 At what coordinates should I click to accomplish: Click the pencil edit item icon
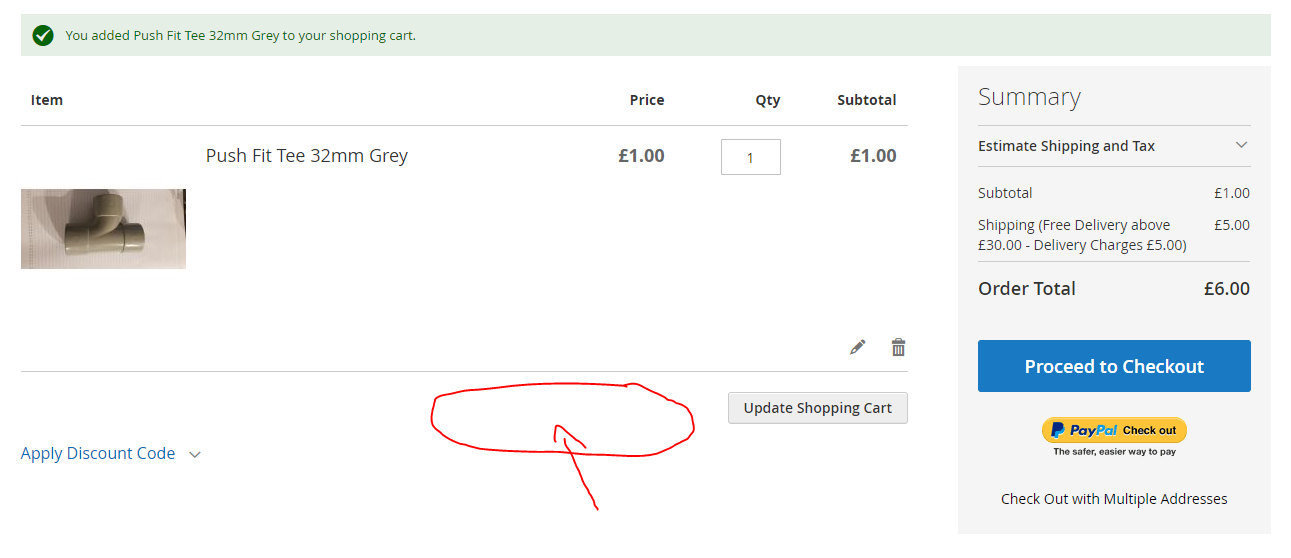pyautogui.click(x=857, y=347)
